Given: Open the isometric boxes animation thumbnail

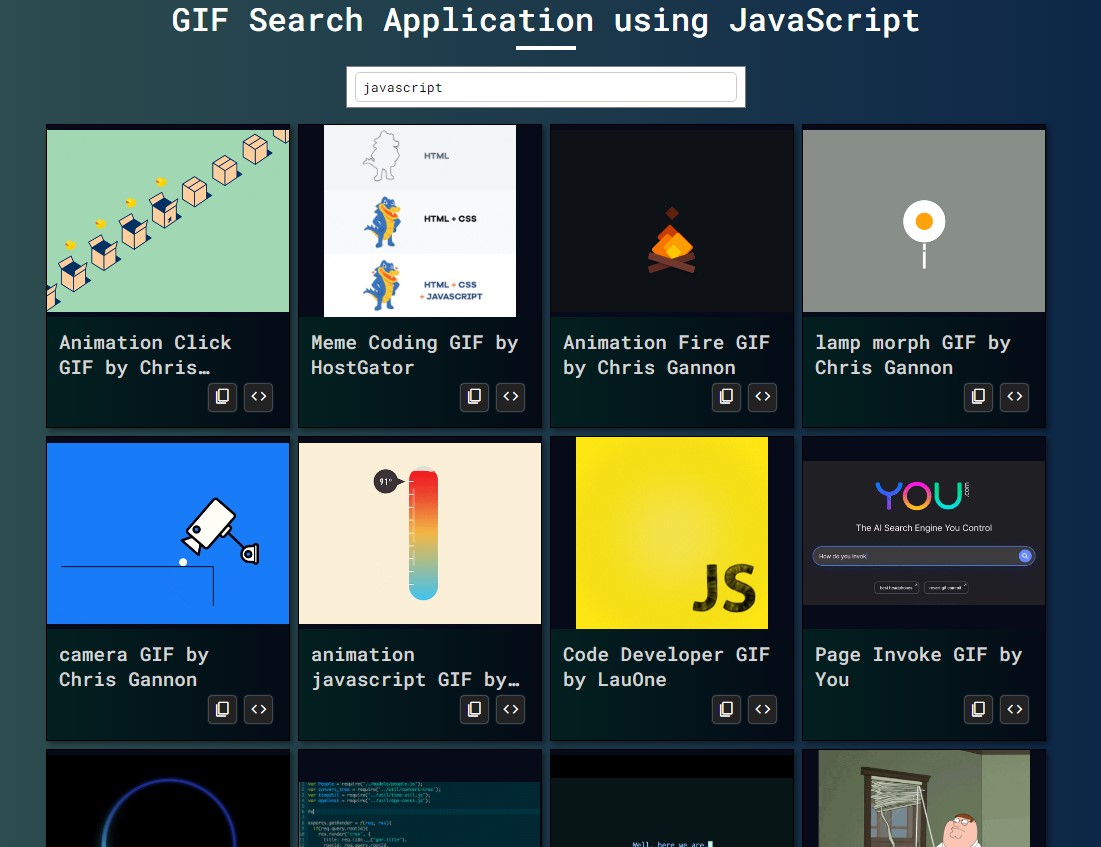Looking at the screenshot, I should click(x=168, y=221).
